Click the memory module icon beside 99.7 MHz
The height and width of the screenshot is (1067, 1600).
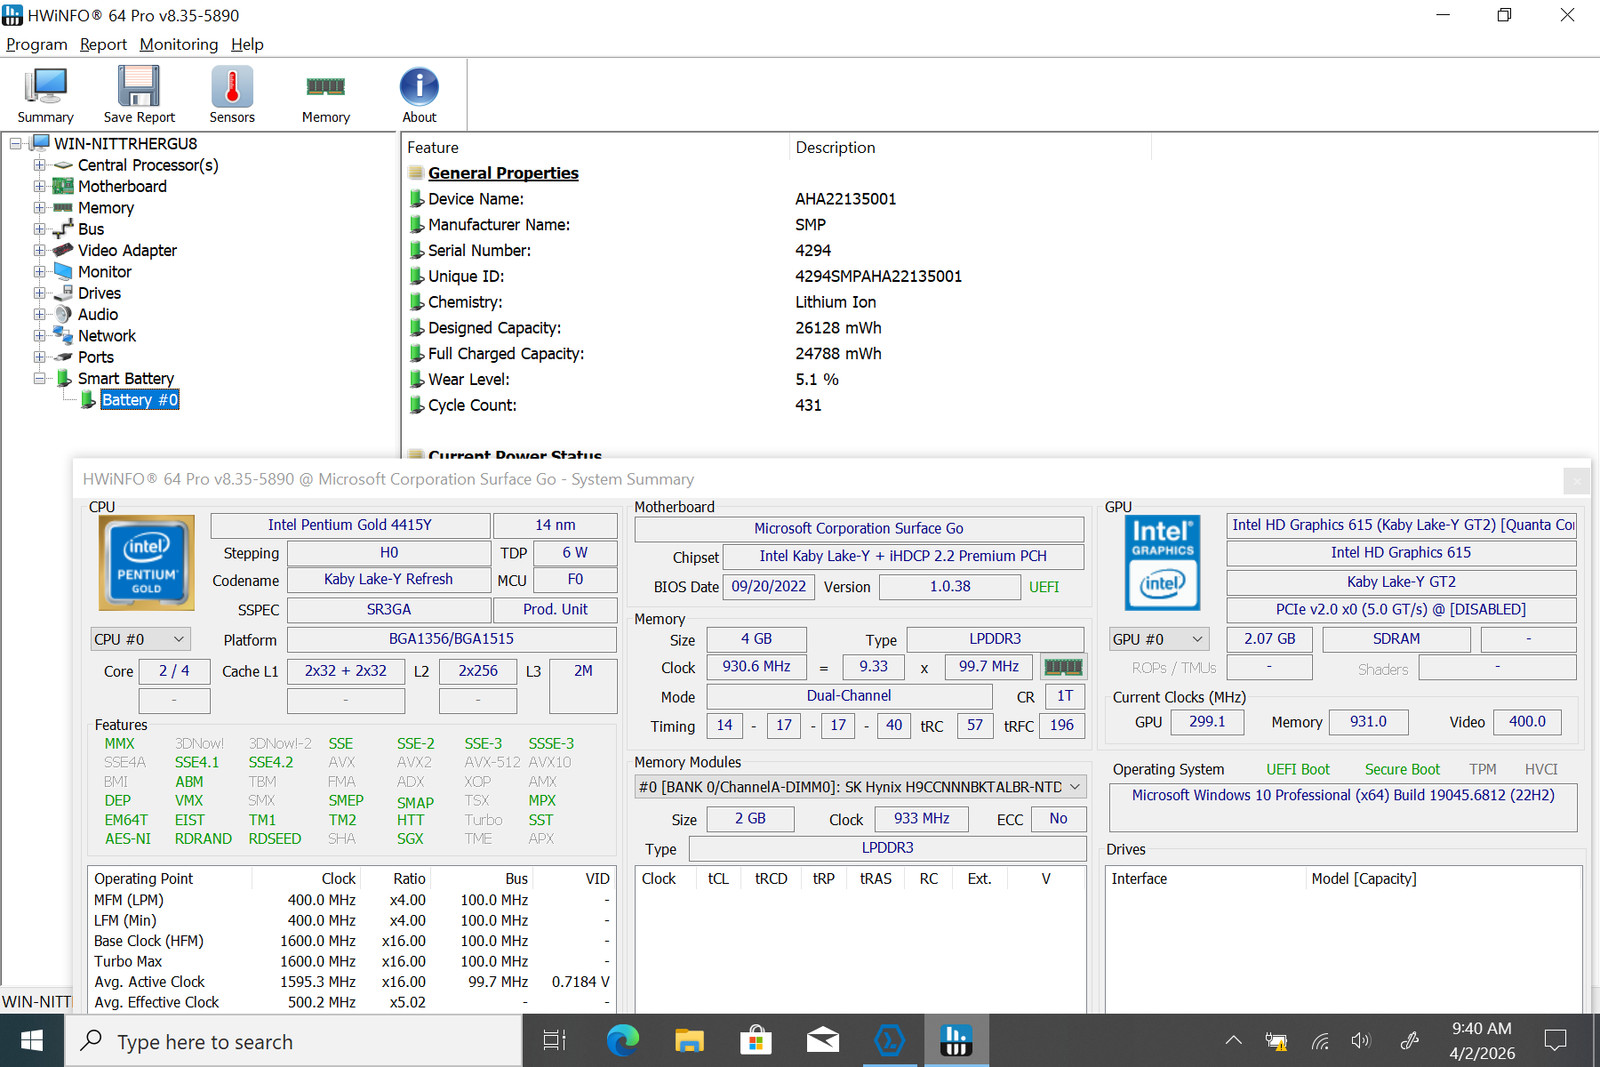pyautogui.click(x=1063, y=667)
